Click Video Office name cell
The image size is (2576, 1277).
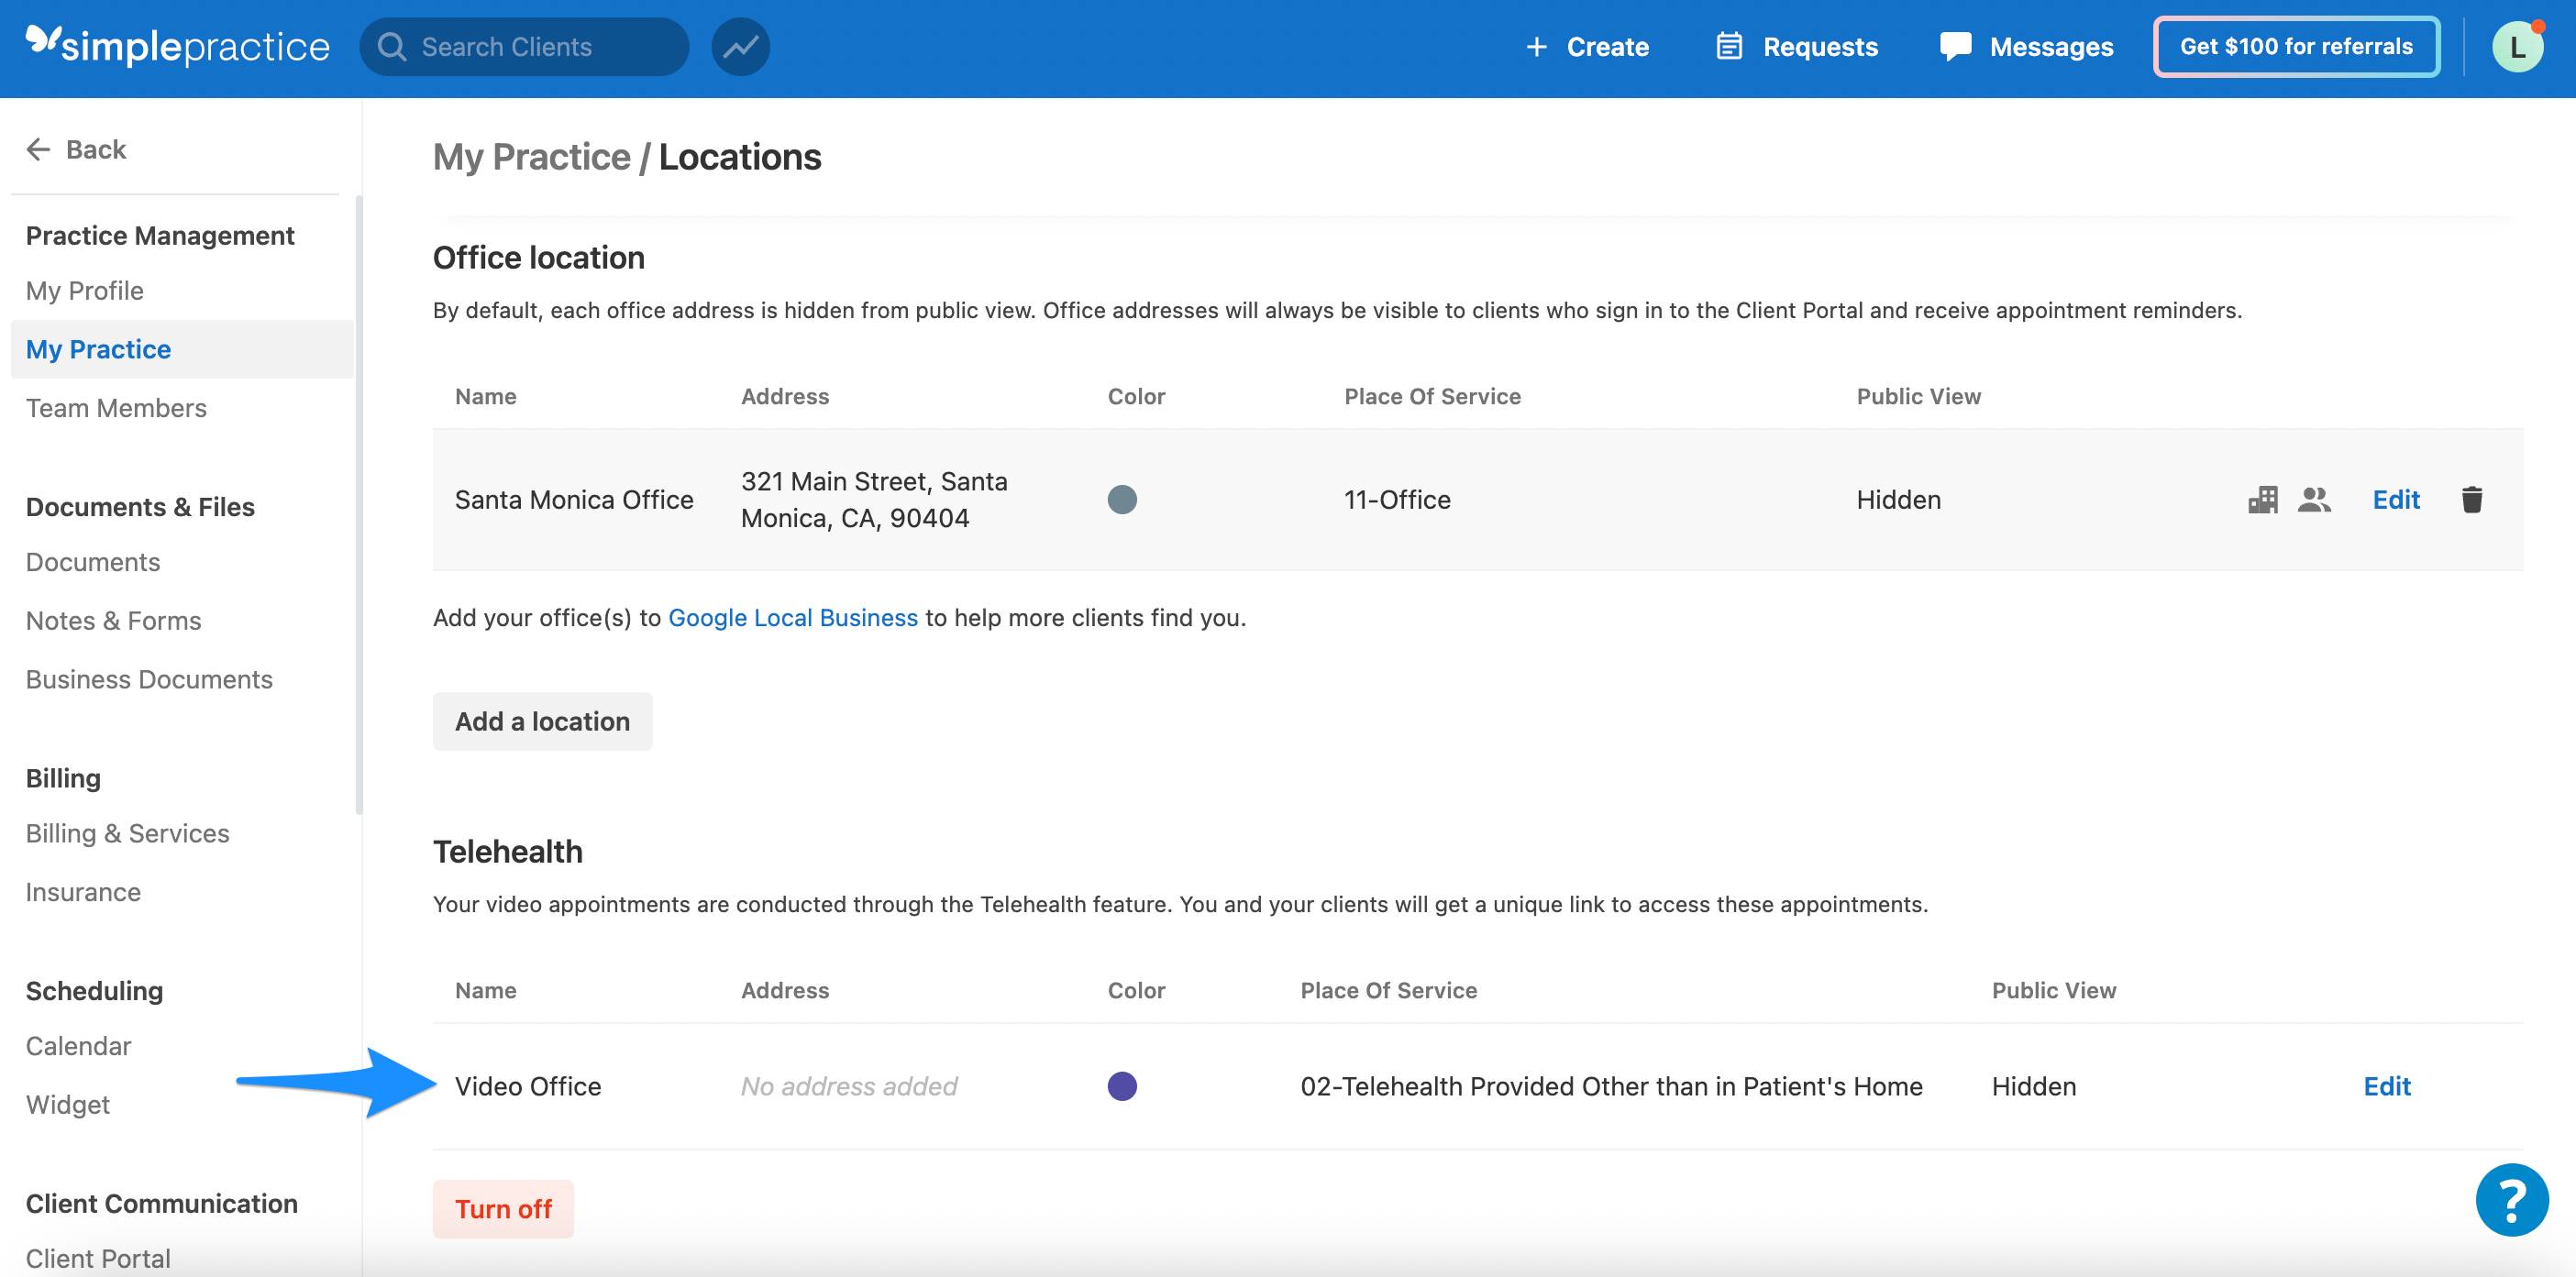click(x=528, y=1086)
